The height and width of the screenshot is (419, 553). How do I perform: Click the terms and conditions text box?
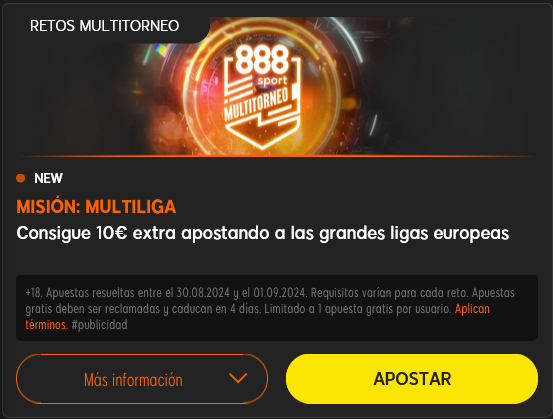tap(277, 308)
